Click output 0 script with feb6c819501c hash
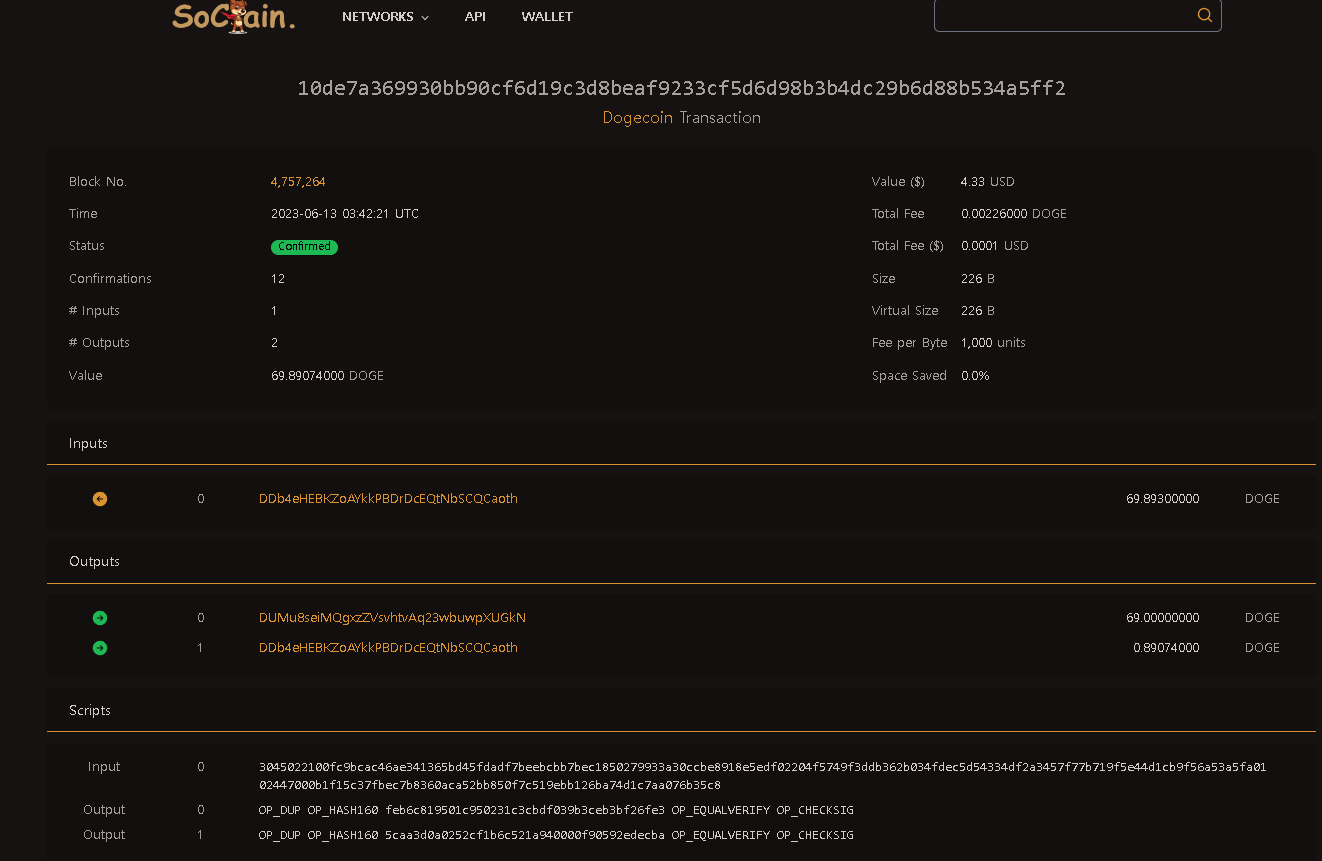1322x861 pixels. click(556, 810)
